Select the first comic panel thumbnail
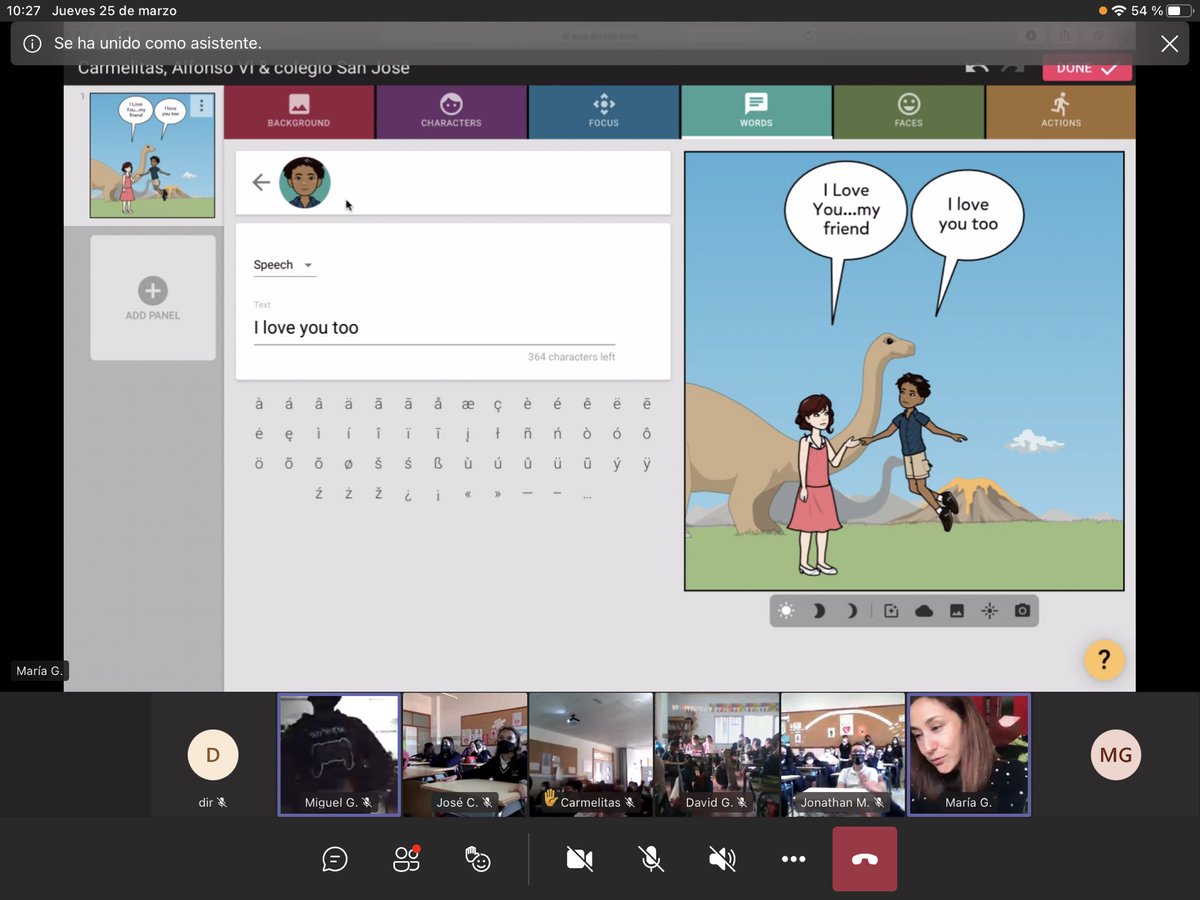Viewport: 1200px width, 900px height. pyautogui.click(x=152, y=155)
